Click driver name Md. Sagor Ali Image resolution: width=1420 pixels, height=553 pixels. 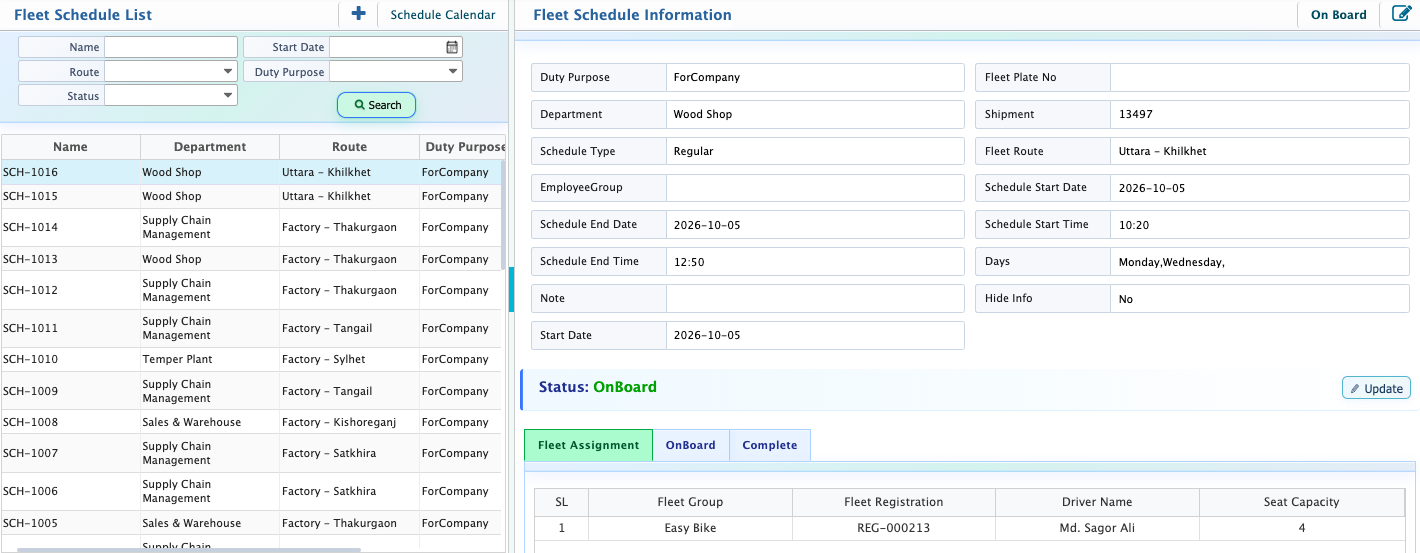[x=1097, y=528]
